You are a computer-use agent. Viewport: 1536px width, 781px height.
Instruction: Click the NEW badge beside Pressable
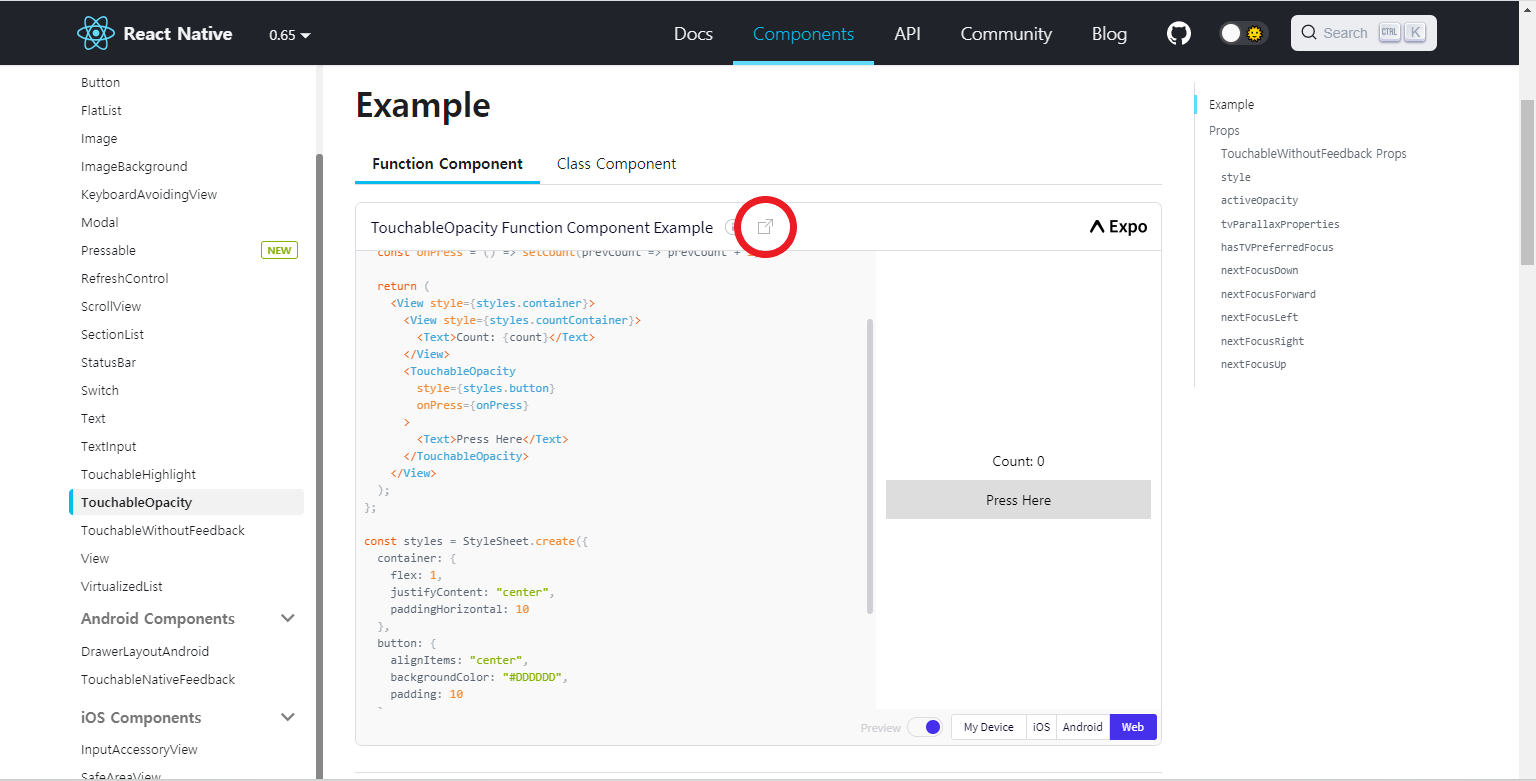[279, 251]
